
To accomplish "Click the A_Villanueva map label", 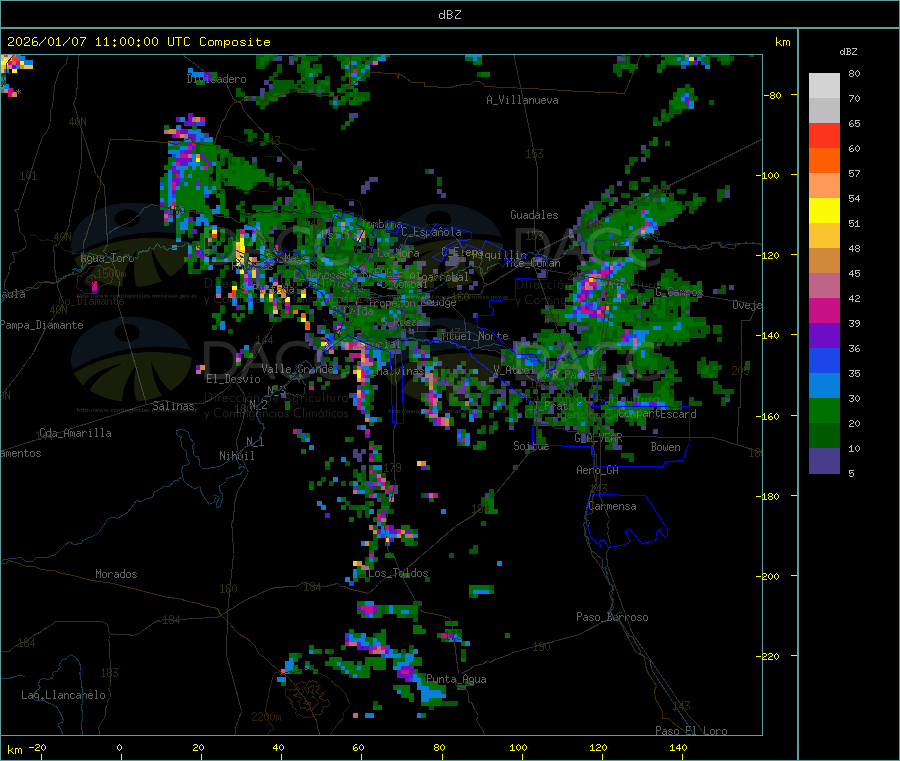I will 522,100.
